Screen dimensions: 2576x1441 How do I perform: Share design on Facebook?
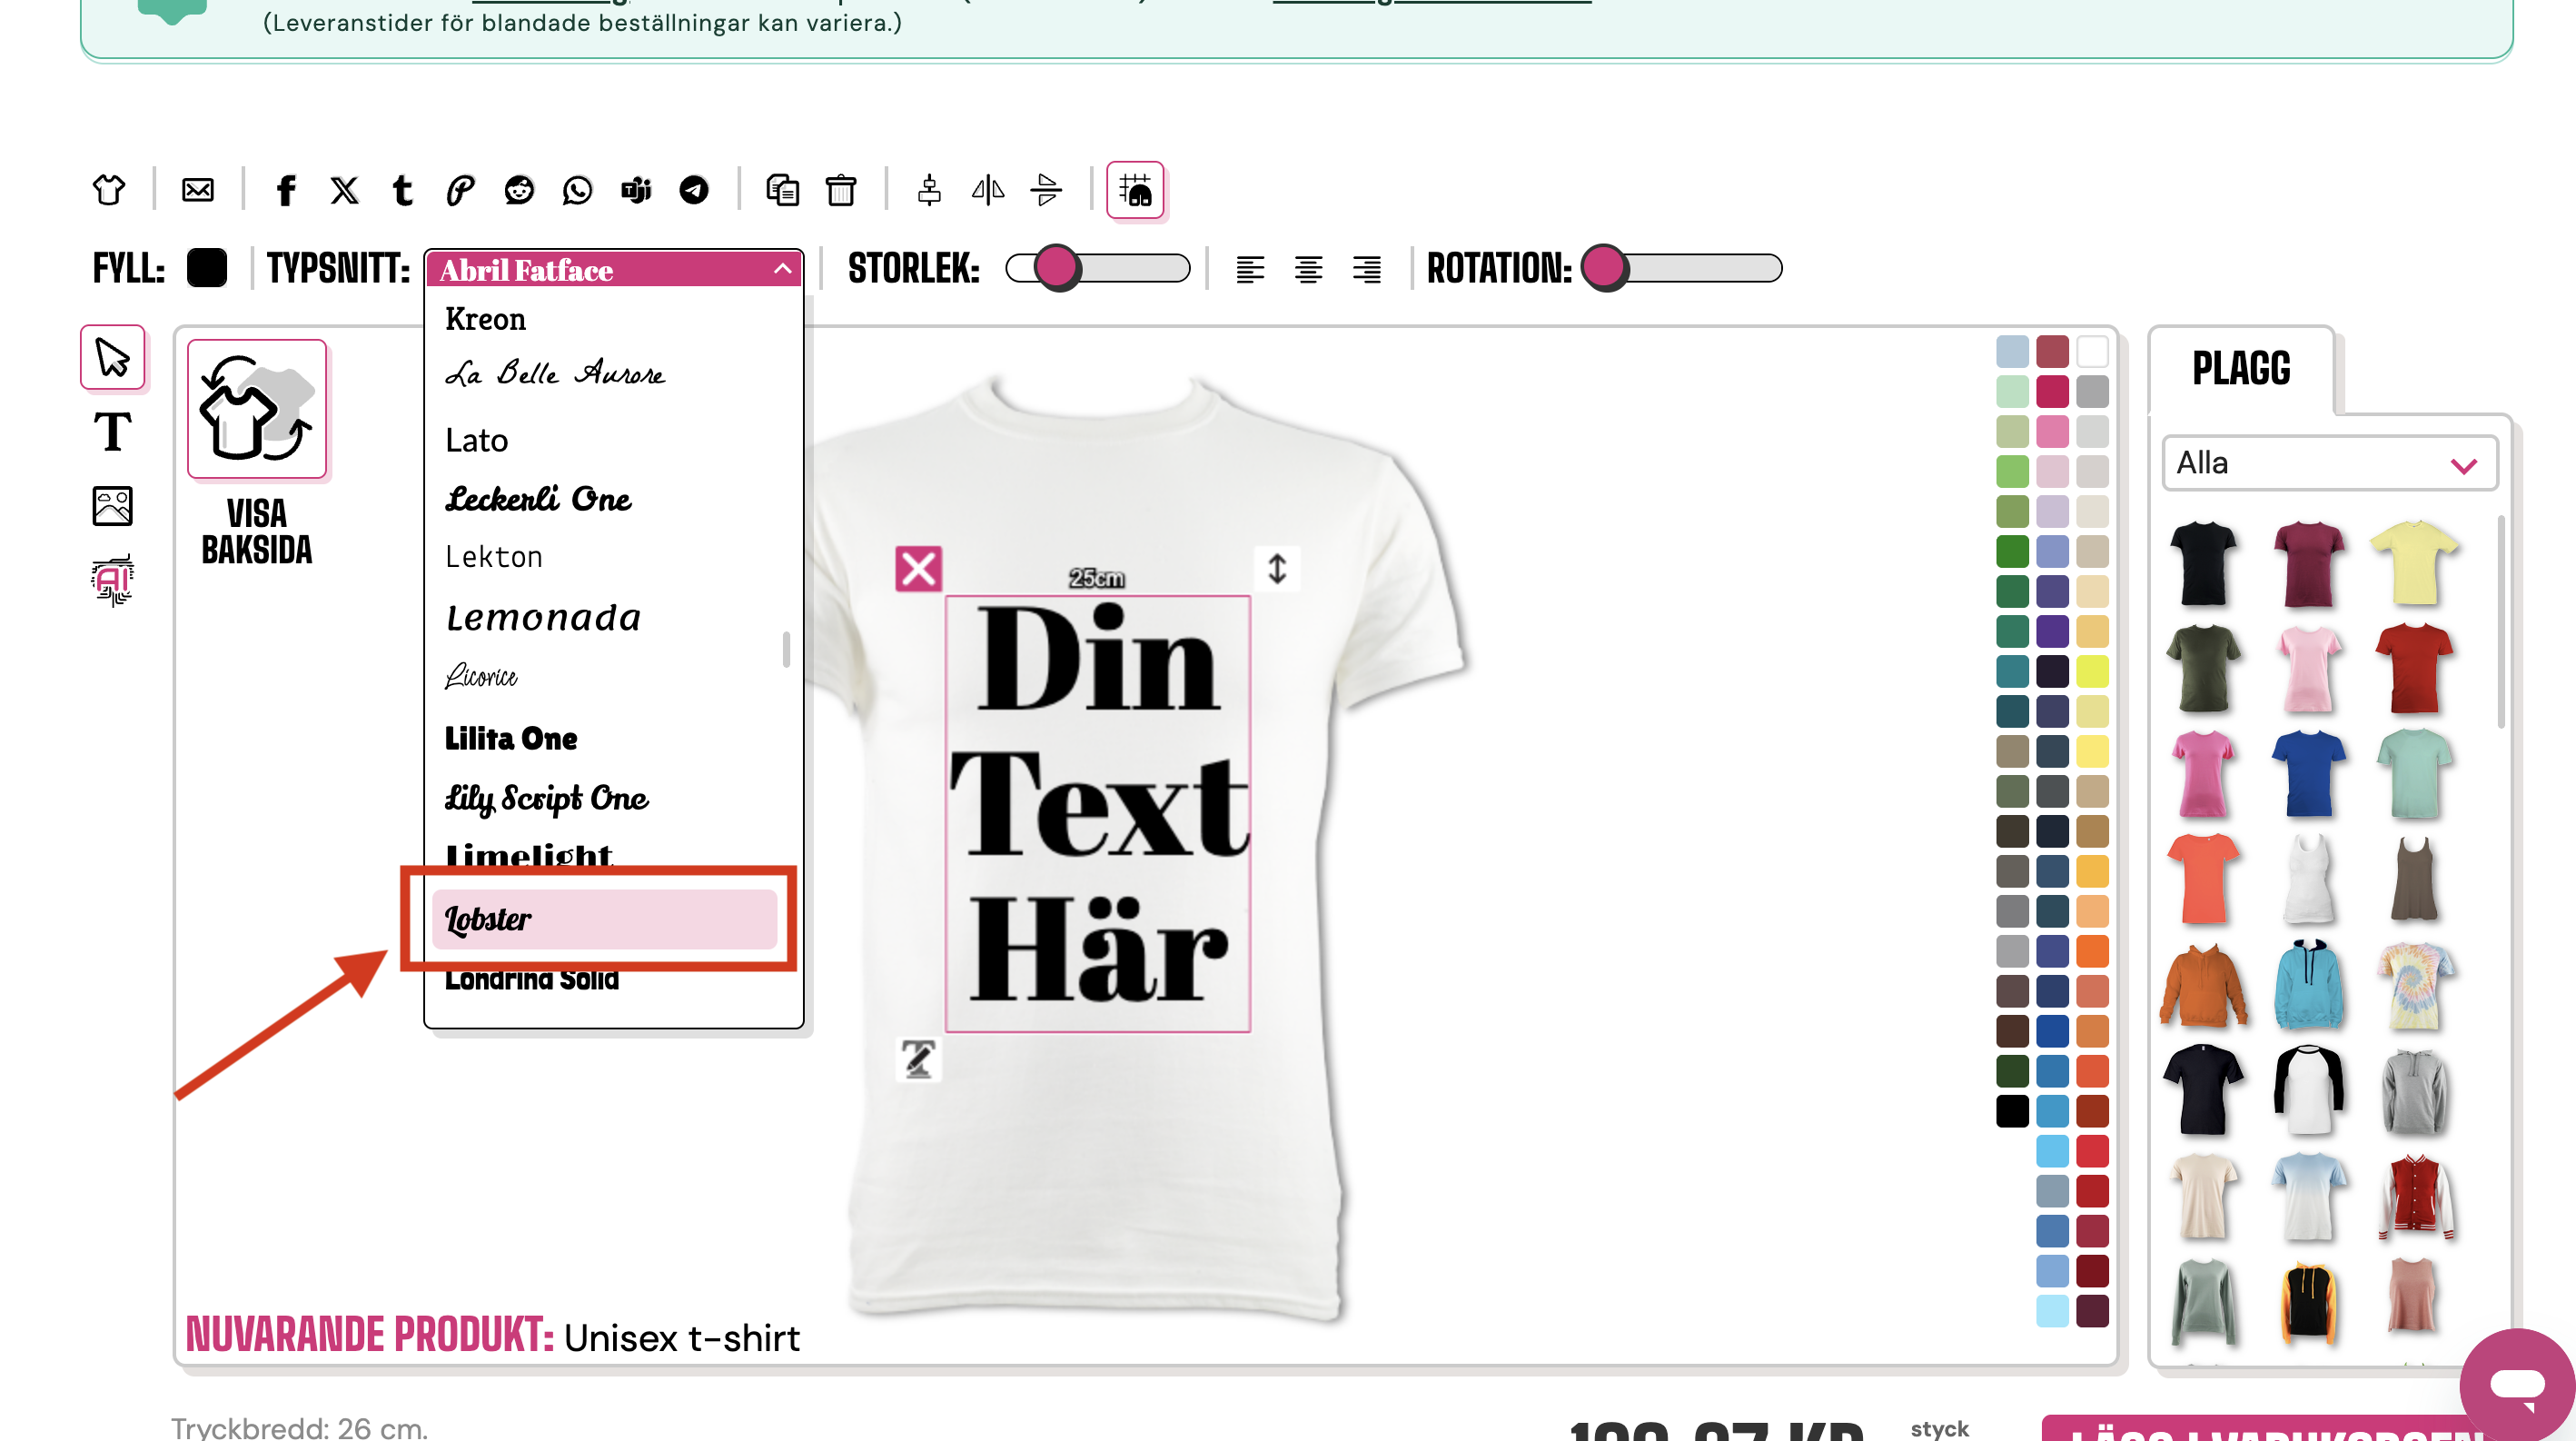pyautogui.click(x=286, y=190)
